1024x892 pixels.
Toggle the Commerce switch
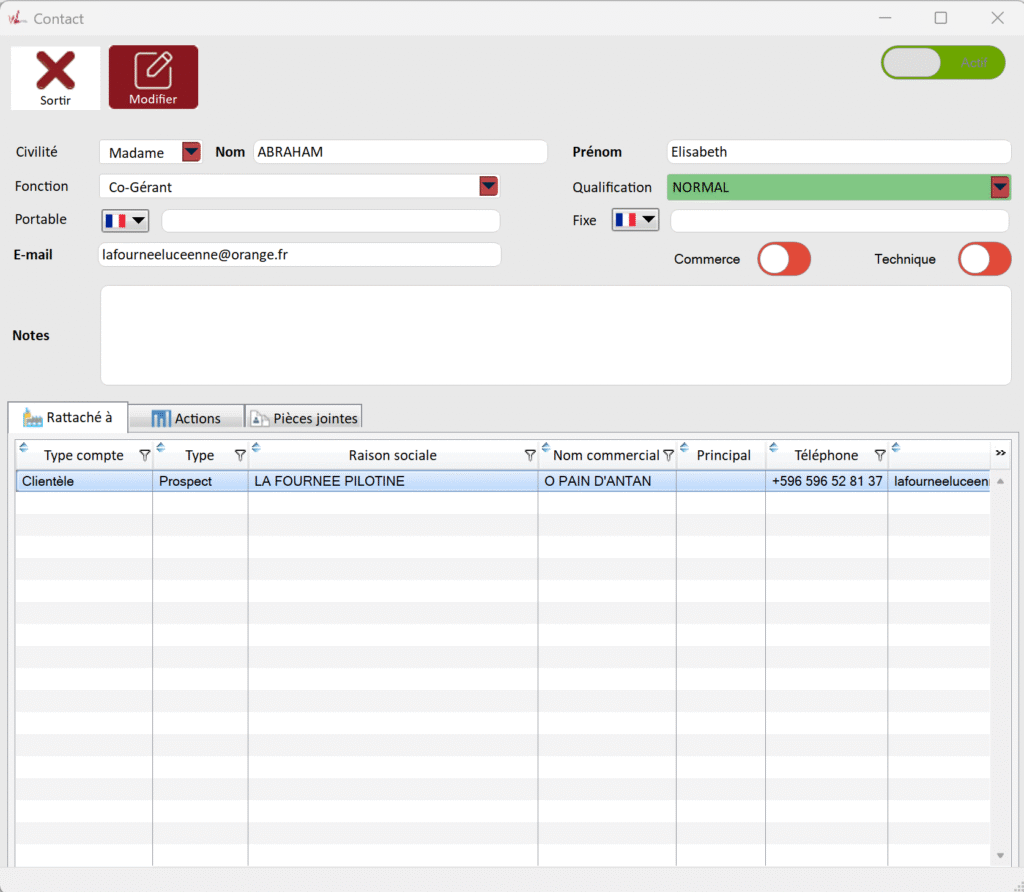[783, 259]
